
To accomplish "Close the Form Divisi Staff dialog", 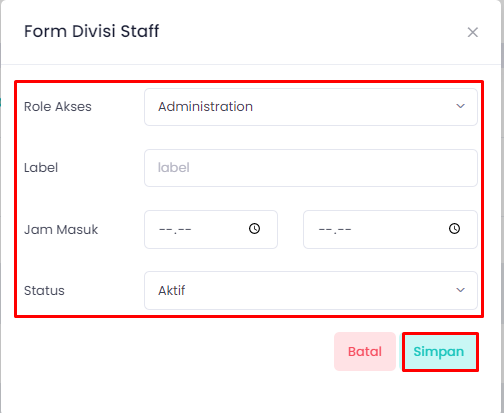I will [x=473, y=32].
